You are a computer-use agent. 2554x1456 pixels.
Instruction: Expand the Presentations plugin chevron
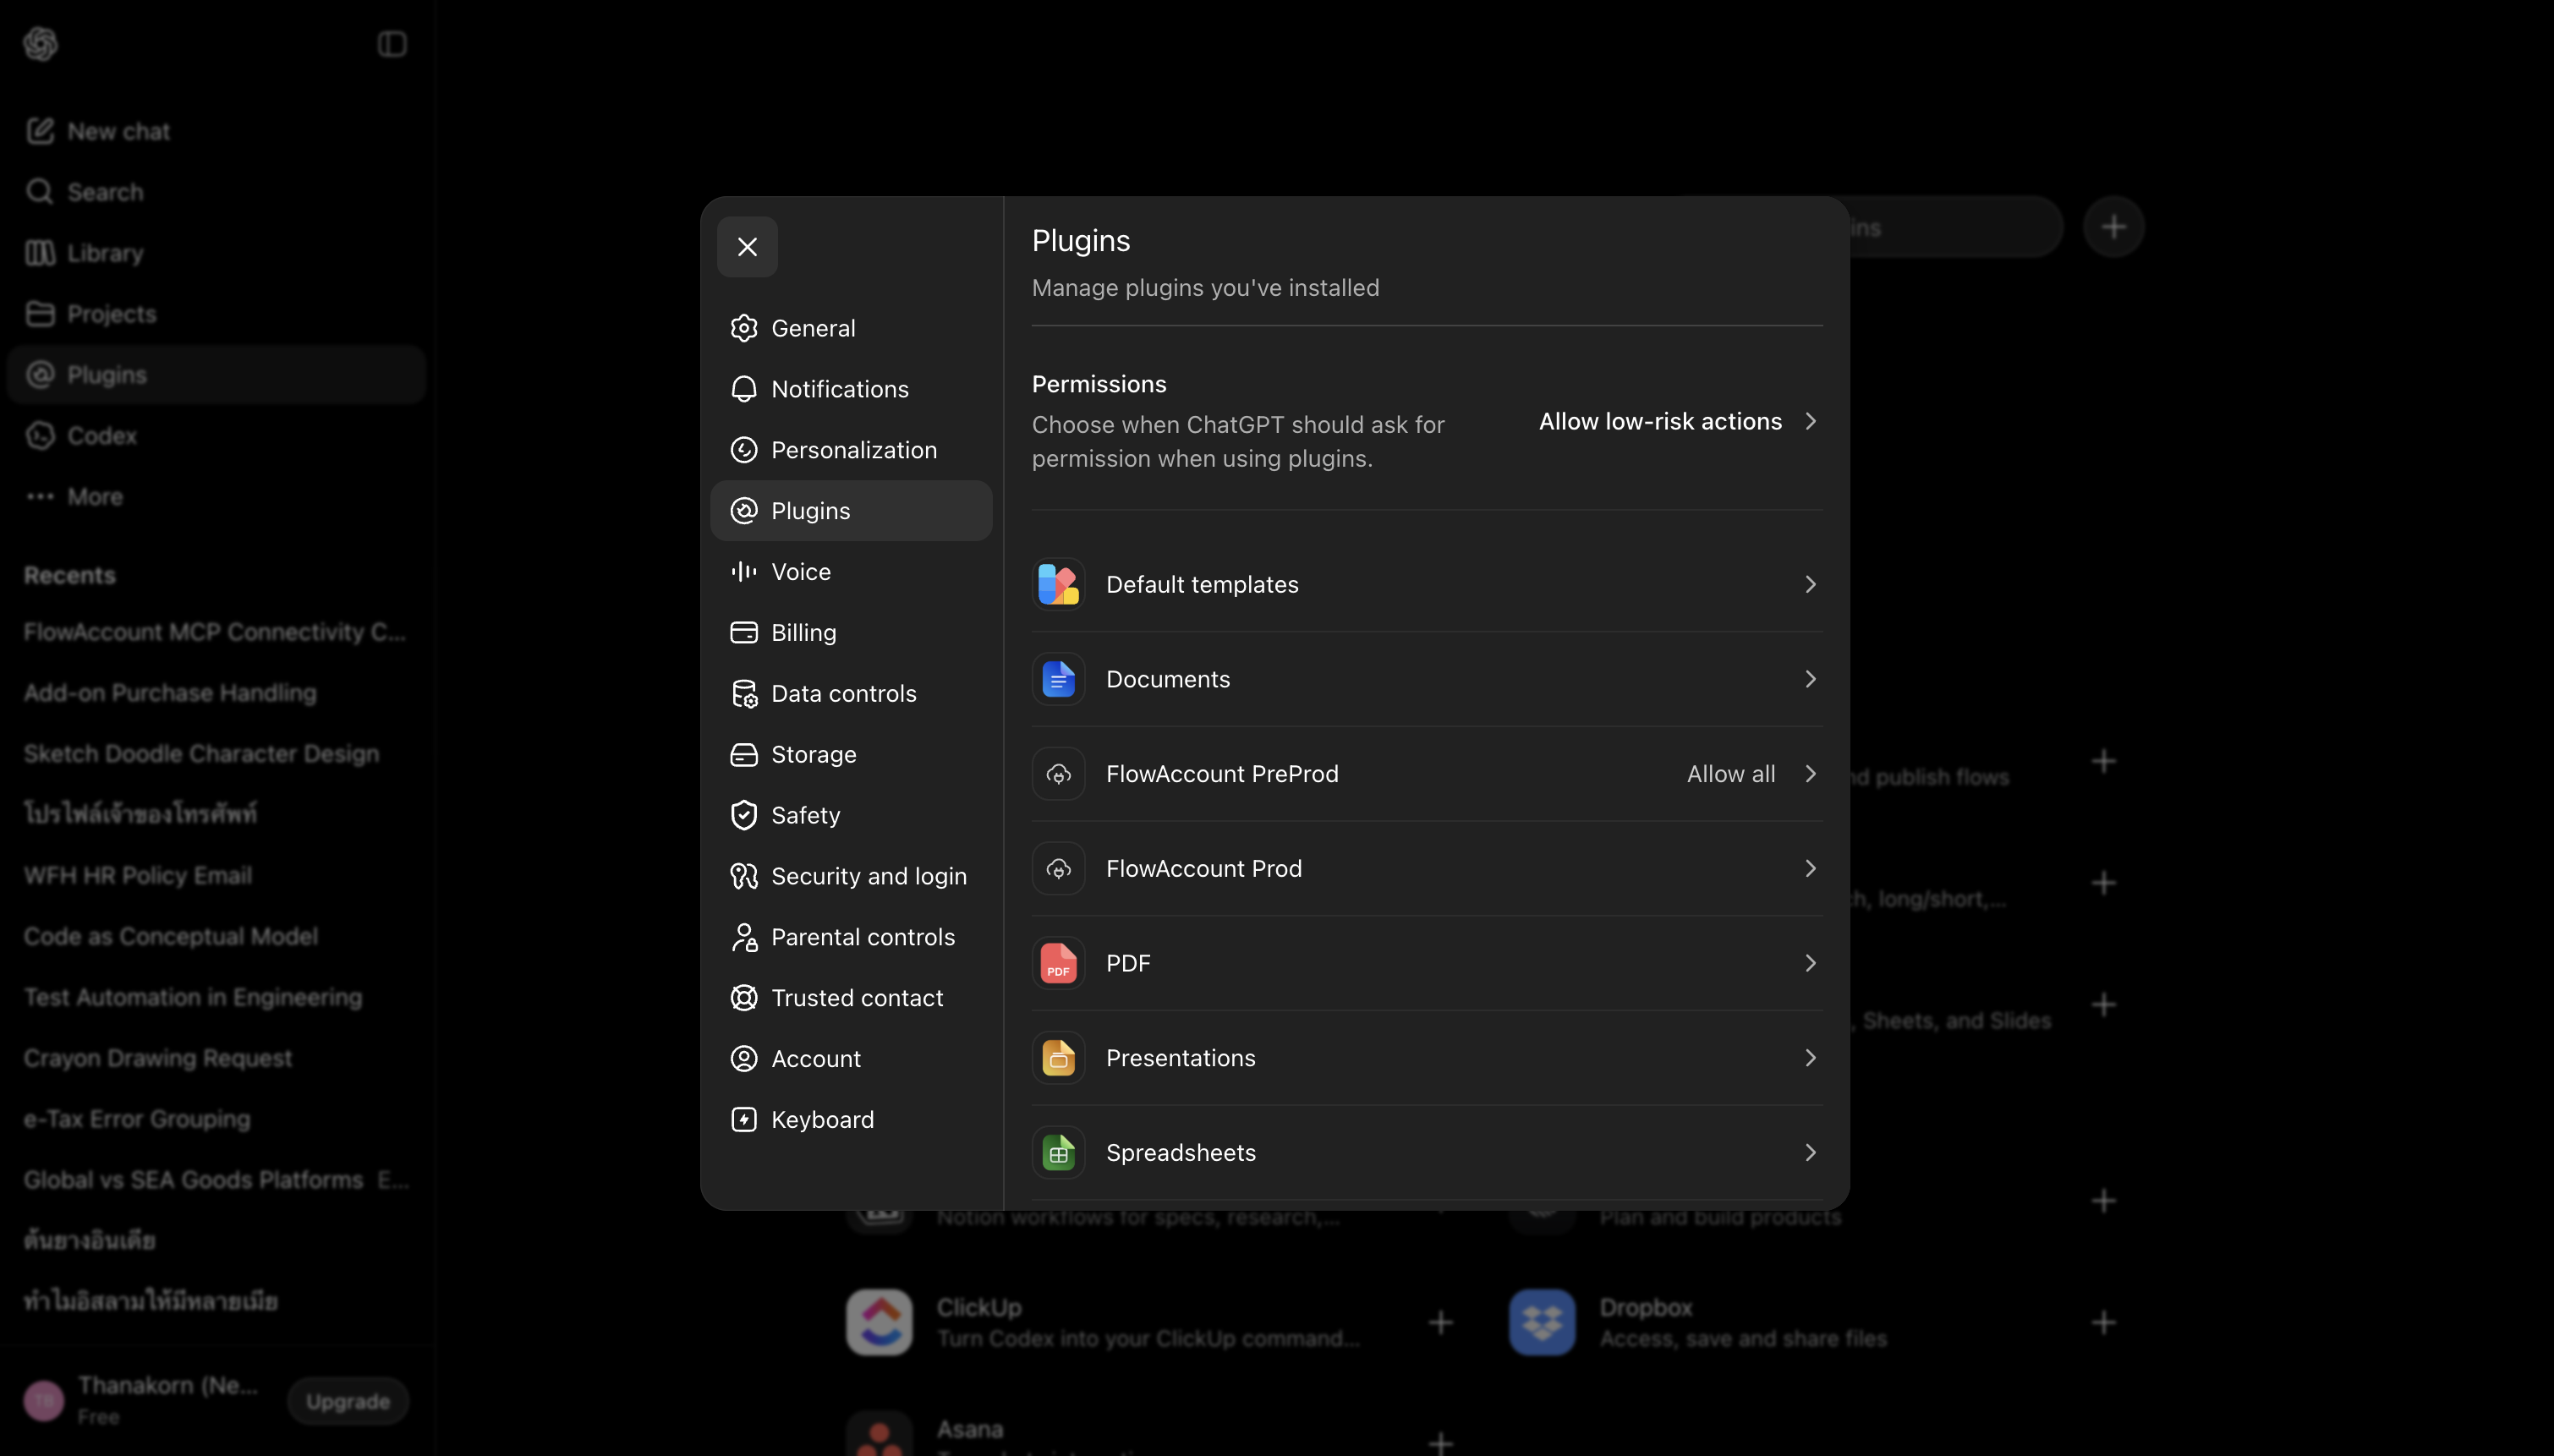tap(1810, 1058)
